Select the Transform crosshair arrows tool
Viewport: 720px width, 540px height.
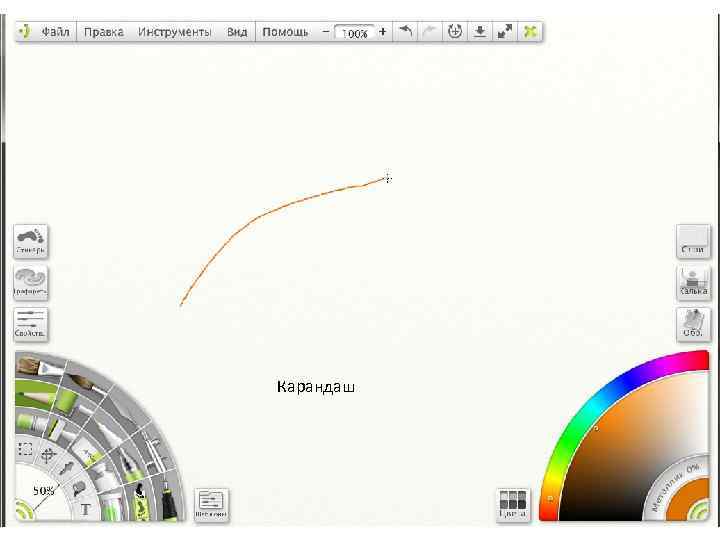(x=48, y=455)
